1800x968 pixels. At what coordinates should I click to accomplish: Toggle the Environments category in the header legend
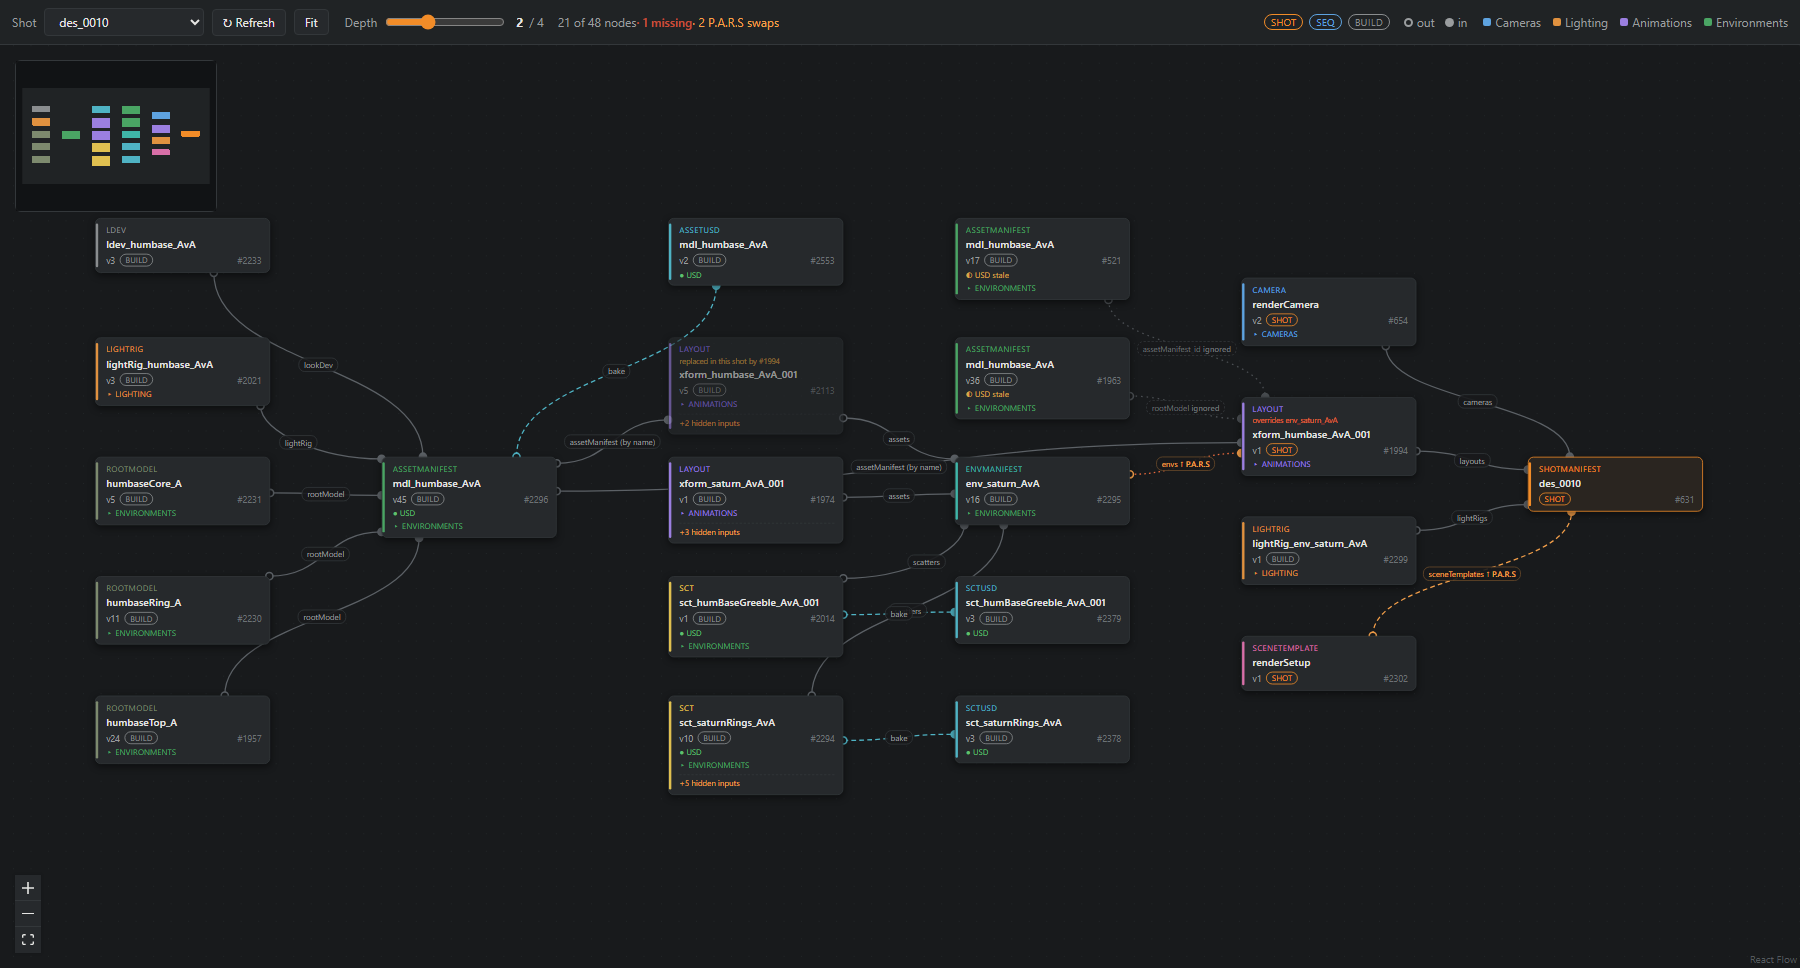(1746, 23)
